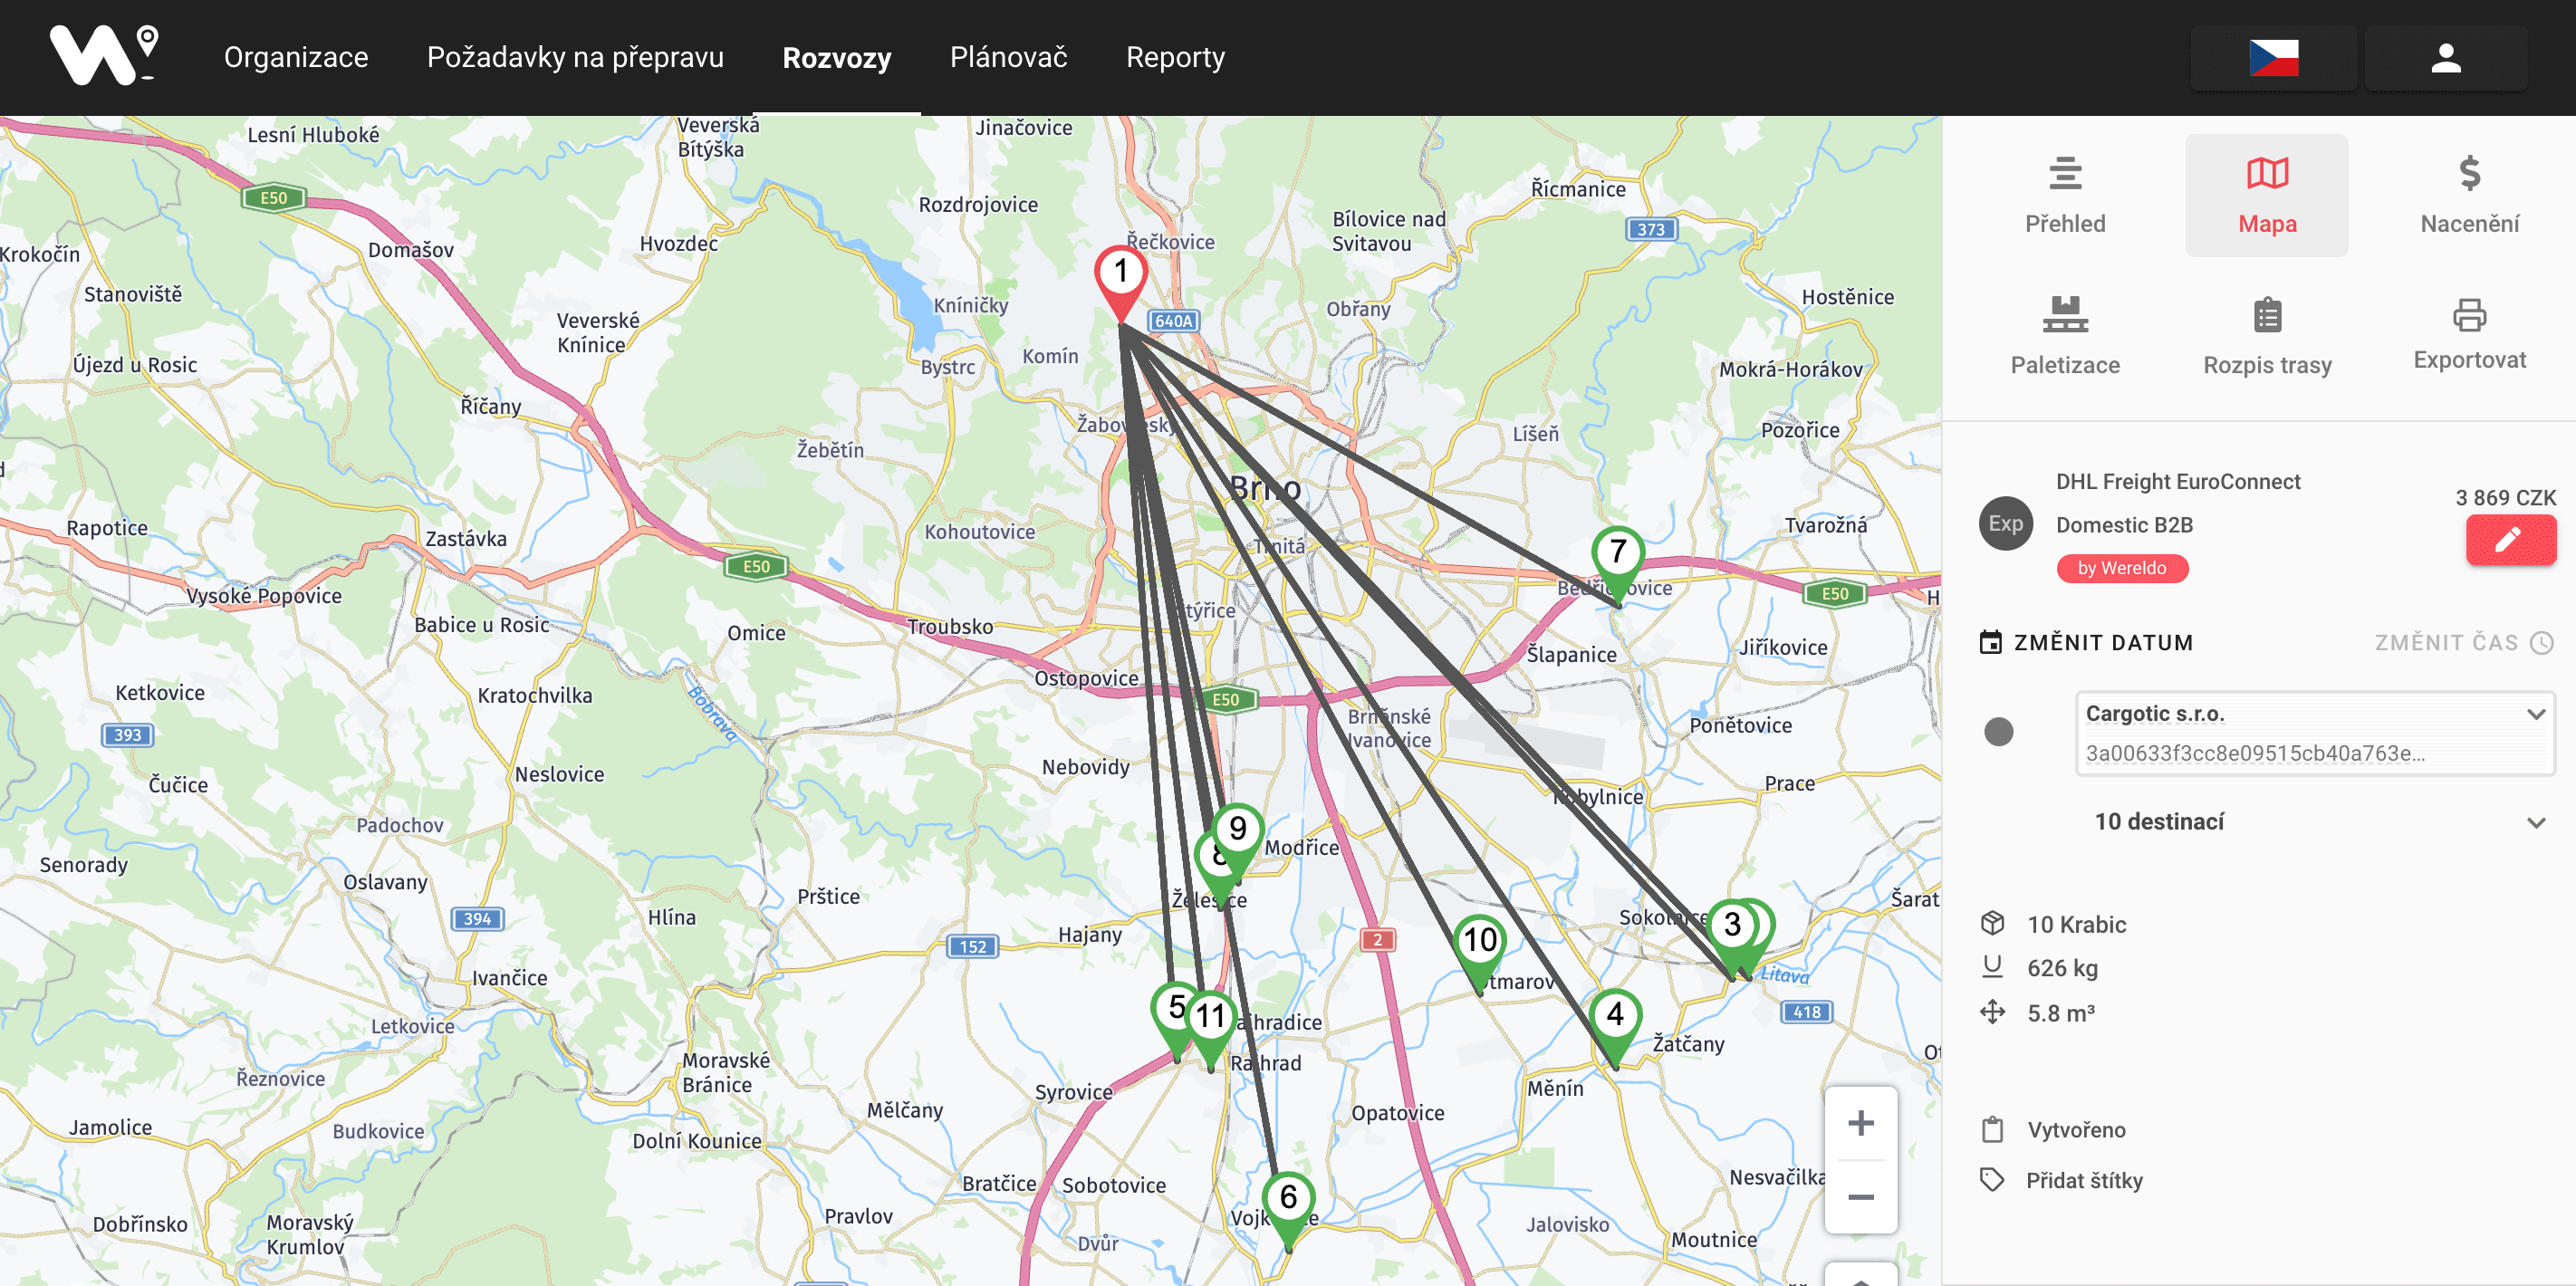
Task: Open the Plánovač menu
Action: click(1008, 57)
